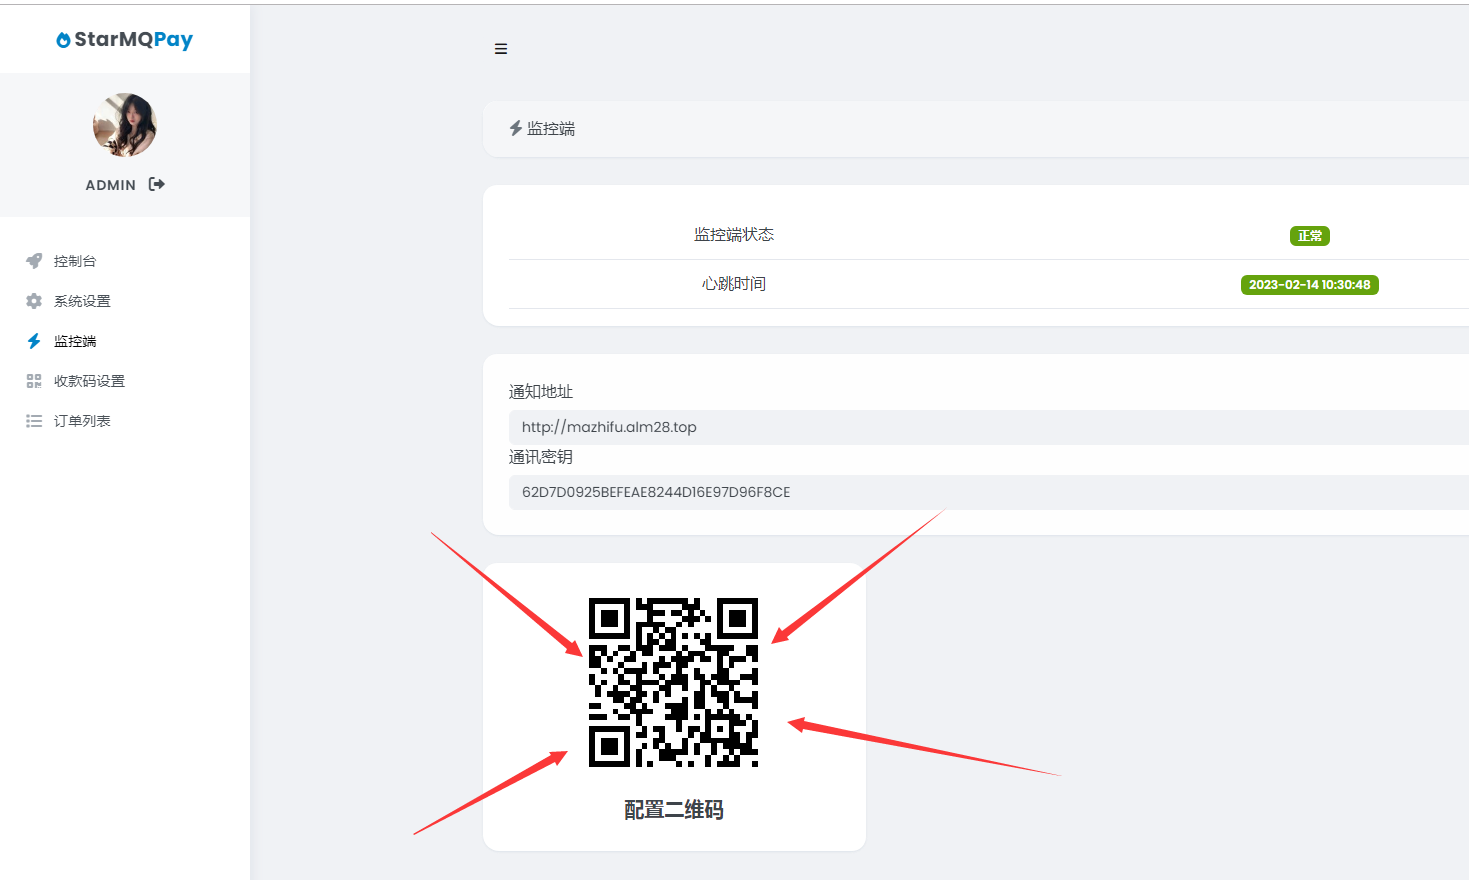Open the 订单列表 page
Viewport: 1469px width, 880px height.
coord(82,421)
